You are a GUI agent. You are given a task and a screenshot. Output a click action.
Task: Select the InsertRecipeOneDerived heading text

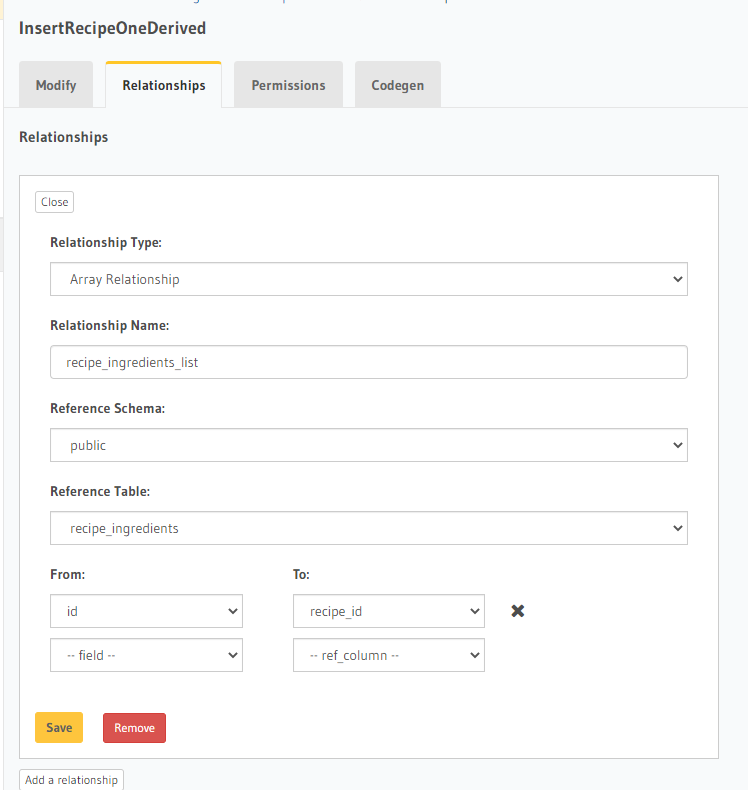point(112,28)
